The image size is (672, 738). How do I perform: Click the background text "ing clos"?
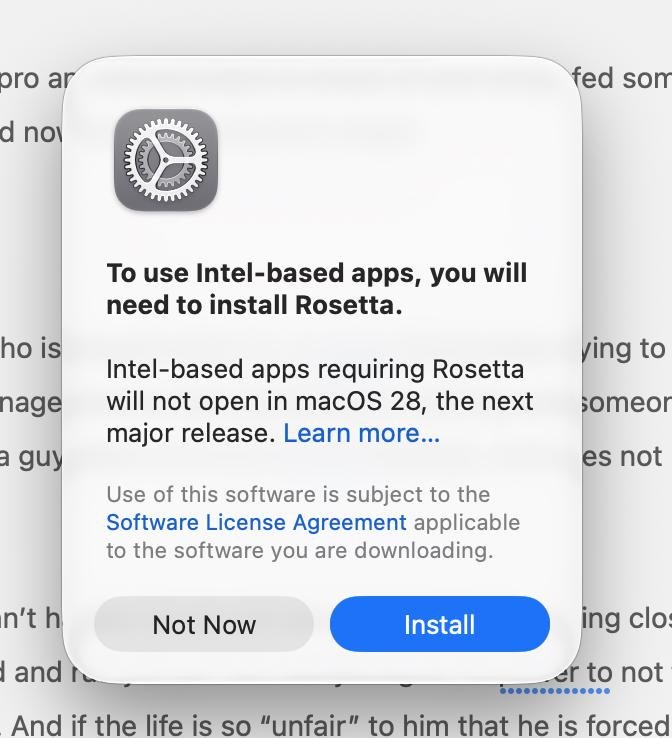coord(626,618)
